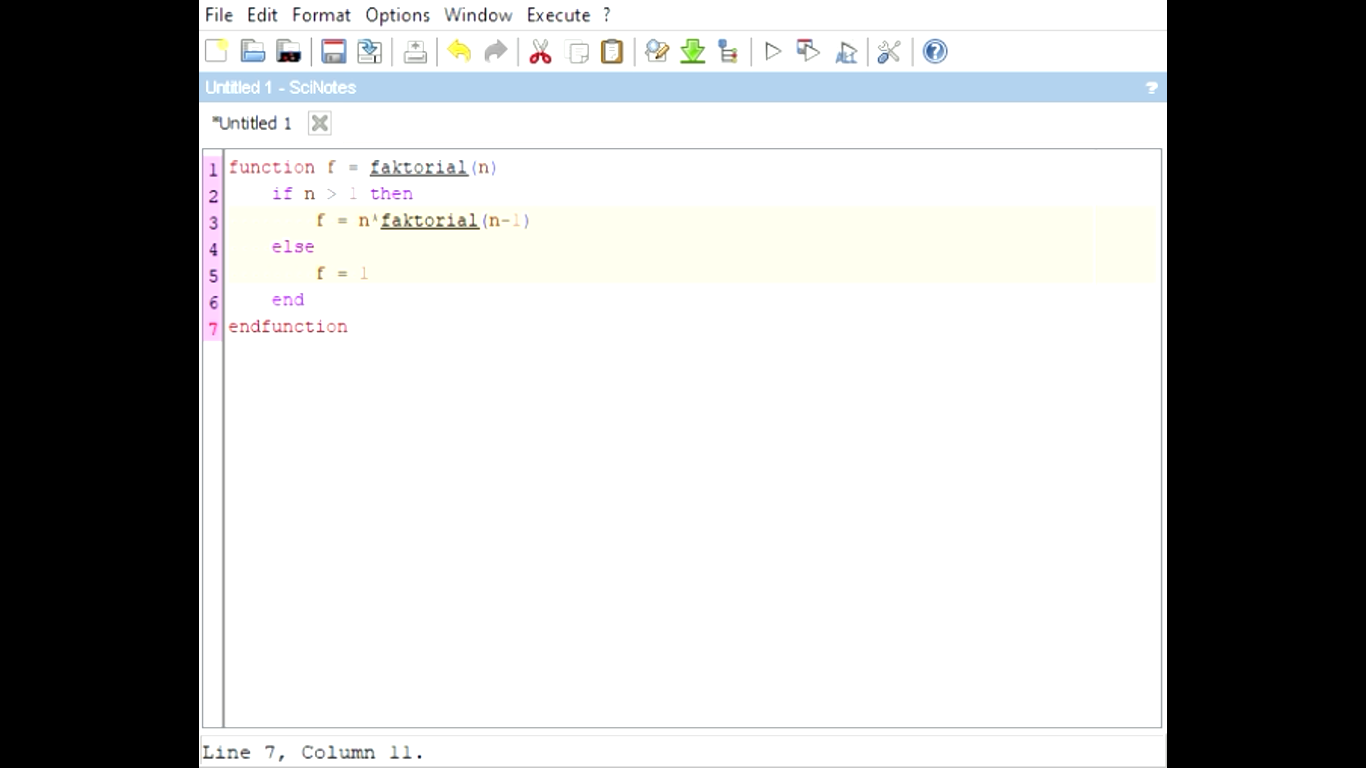Click the Save As icon
The image size is (1366, 768).
tap(370, 51)
